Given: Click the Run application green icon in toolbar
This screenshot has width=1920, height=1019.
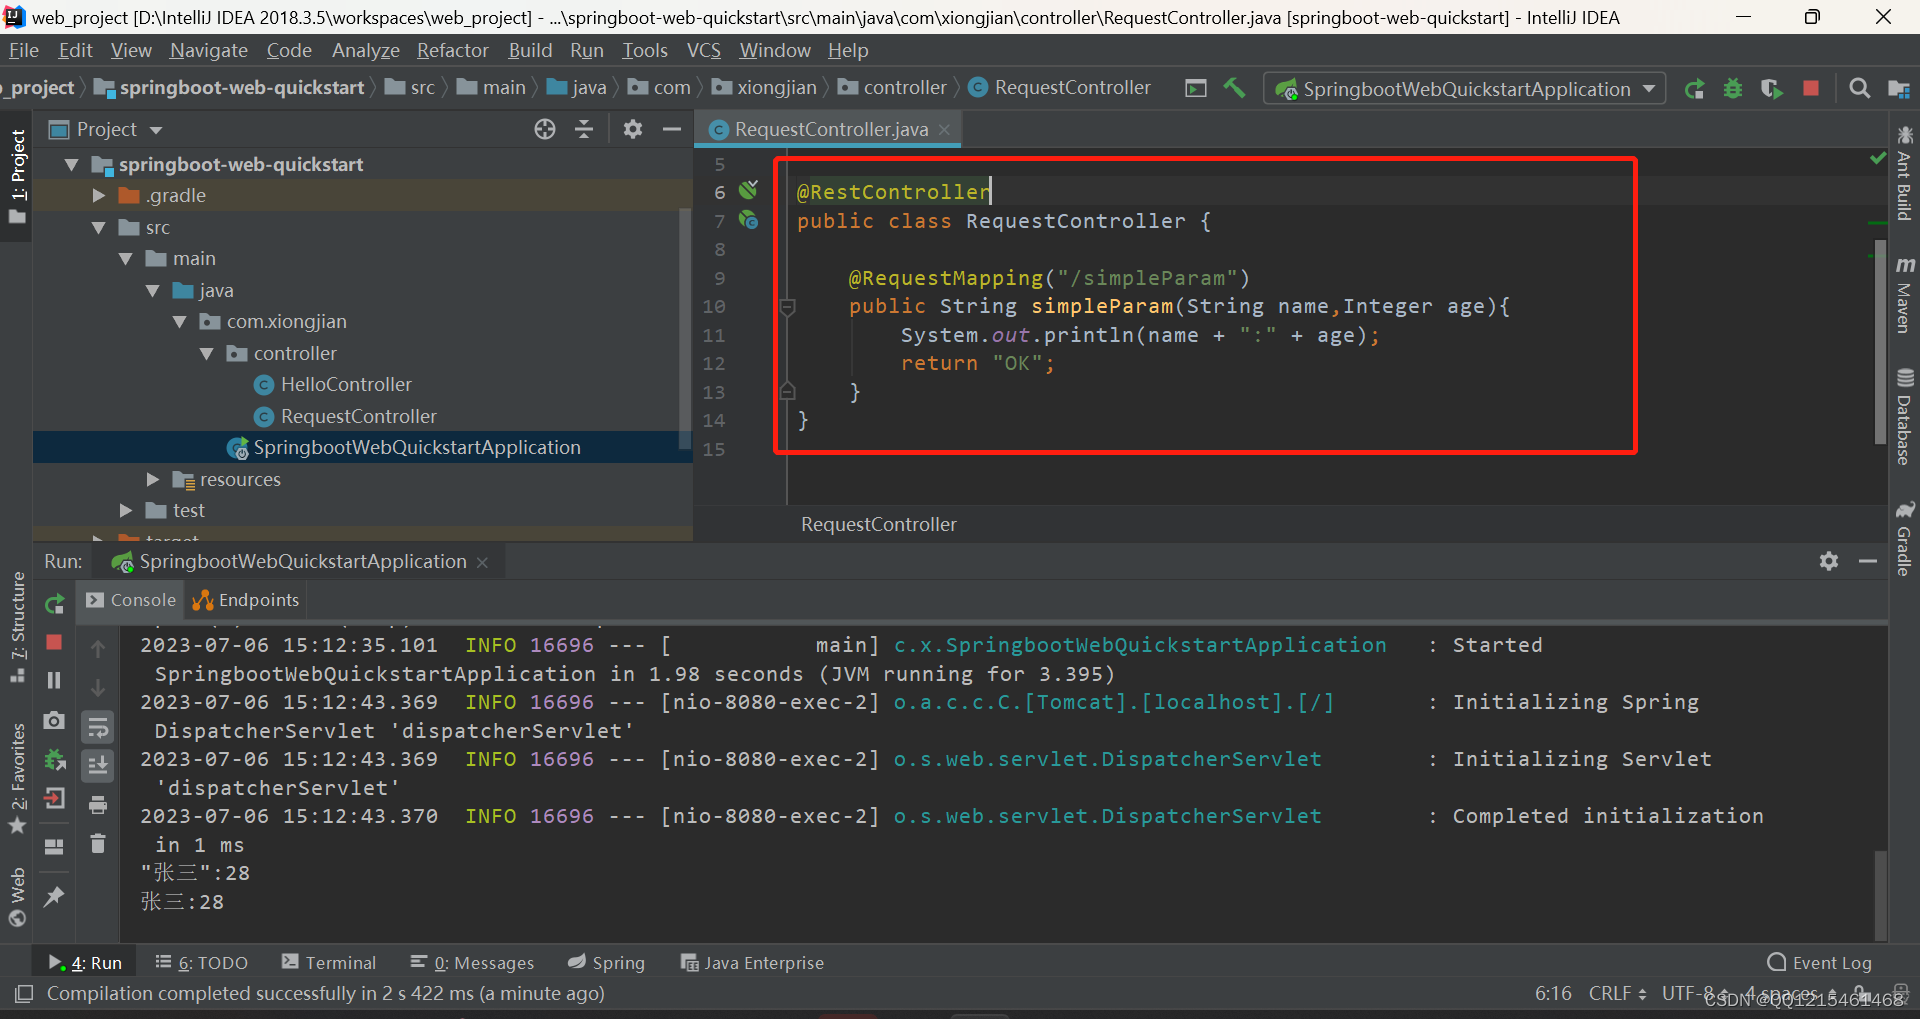Looking at the screenshot, I should pyautogui.click(x=1694, y=89).
